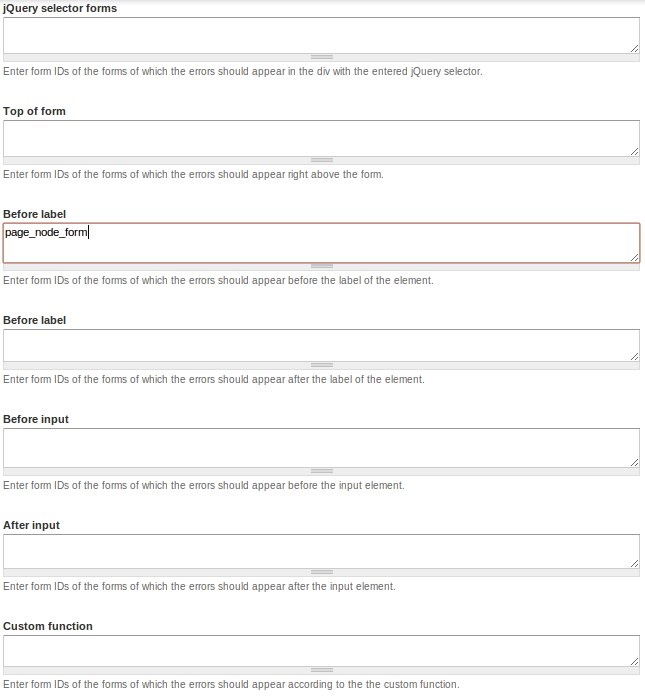Click the corner resize handle of jQuery selector forms
The image size is (645, 697).
coord(635,48)
